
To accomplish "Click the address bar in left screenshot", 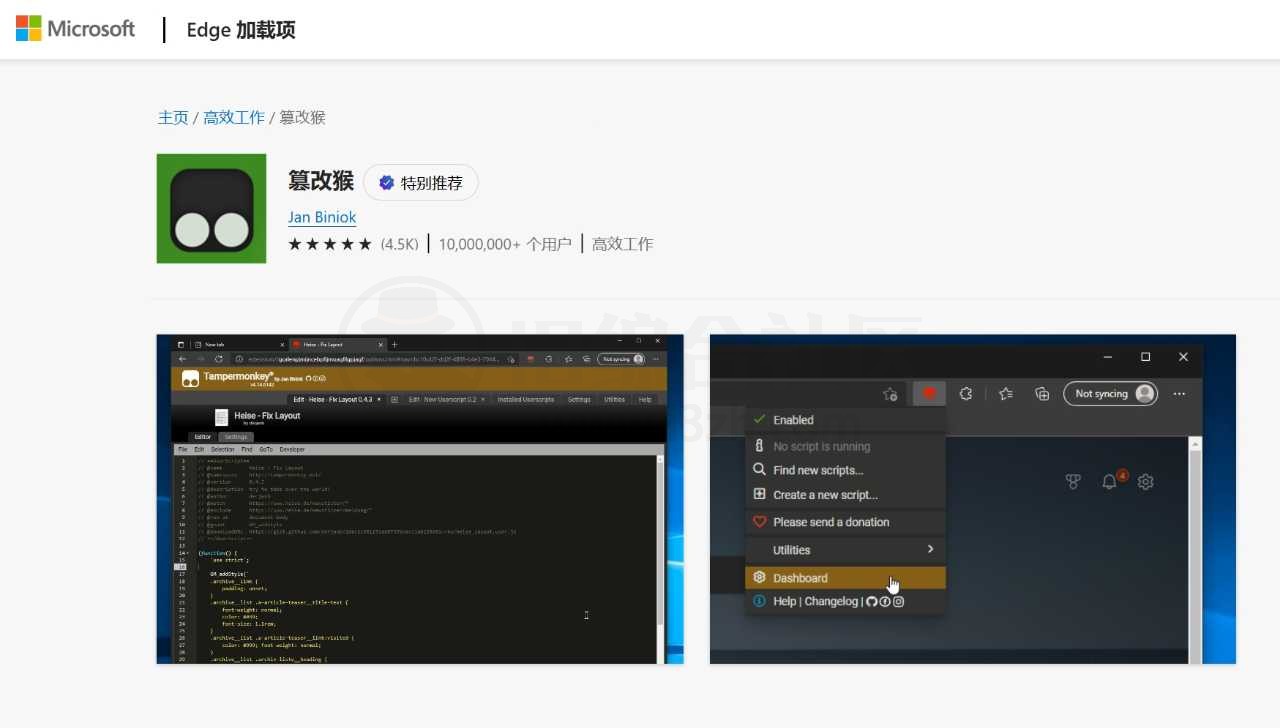I will [375, 359].
